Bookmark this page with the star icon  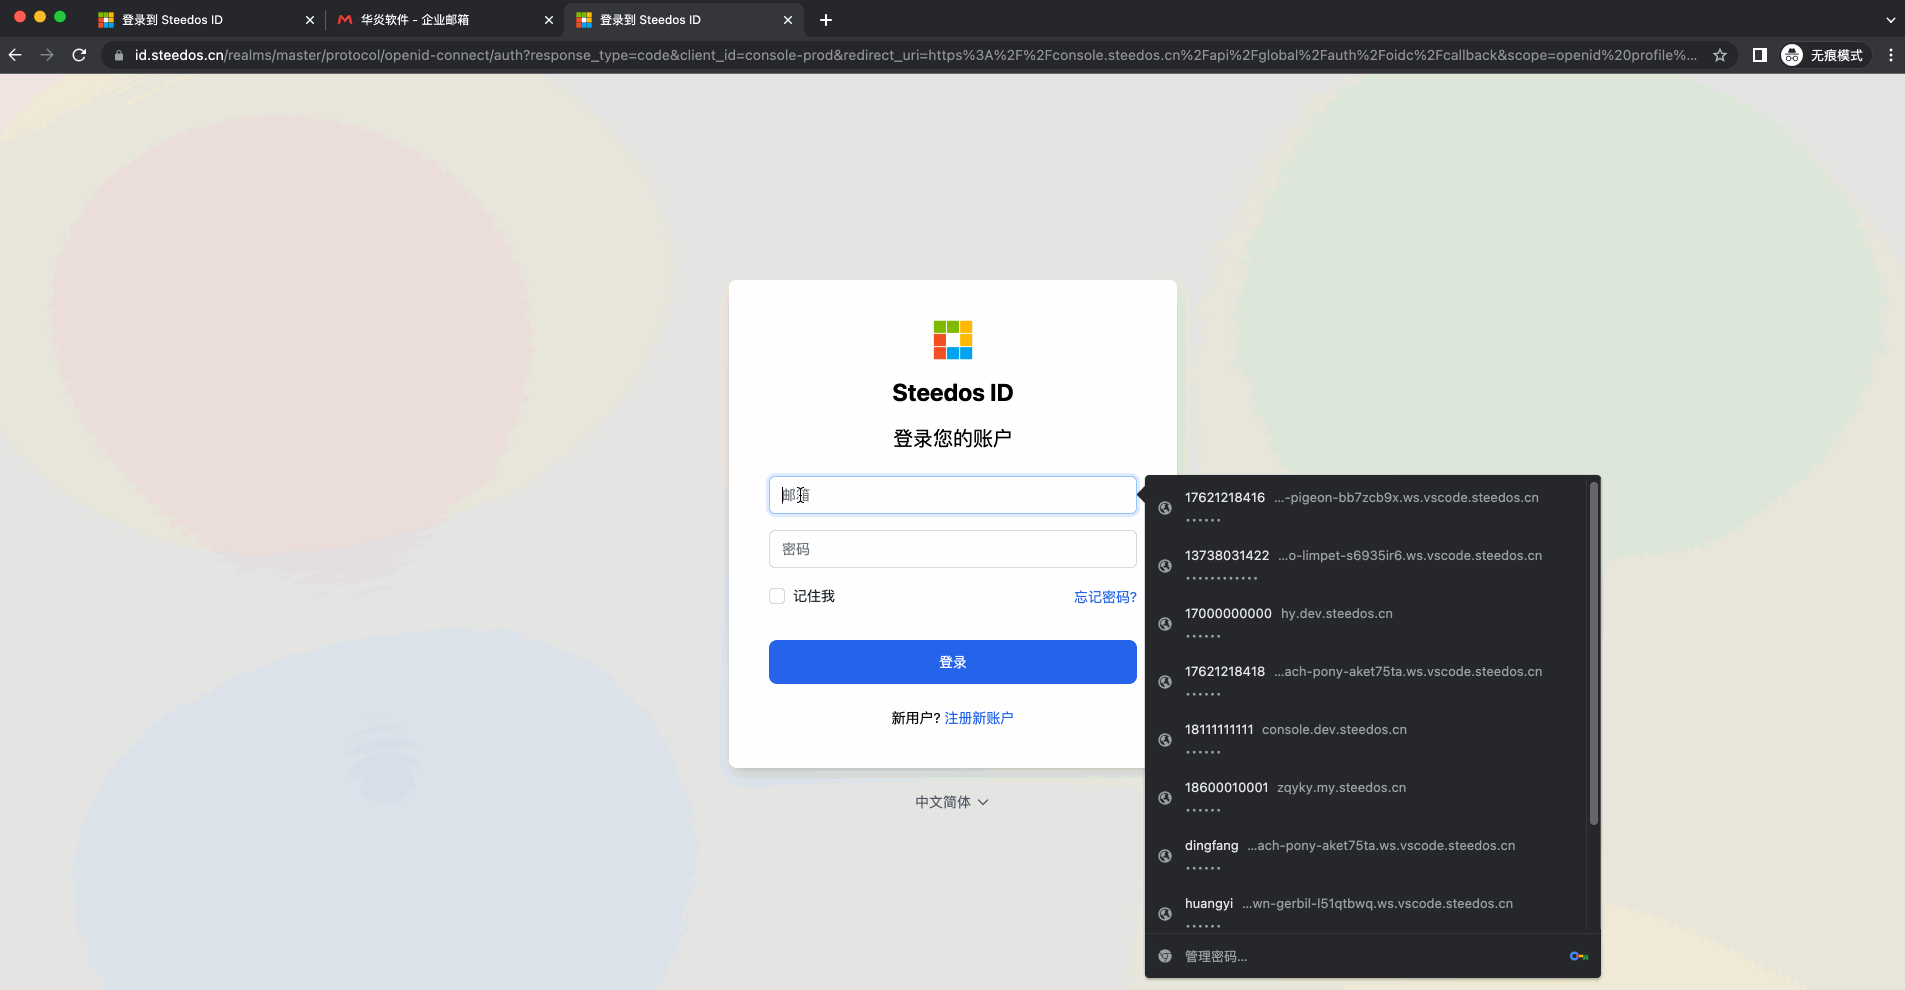pos(1720,55)
